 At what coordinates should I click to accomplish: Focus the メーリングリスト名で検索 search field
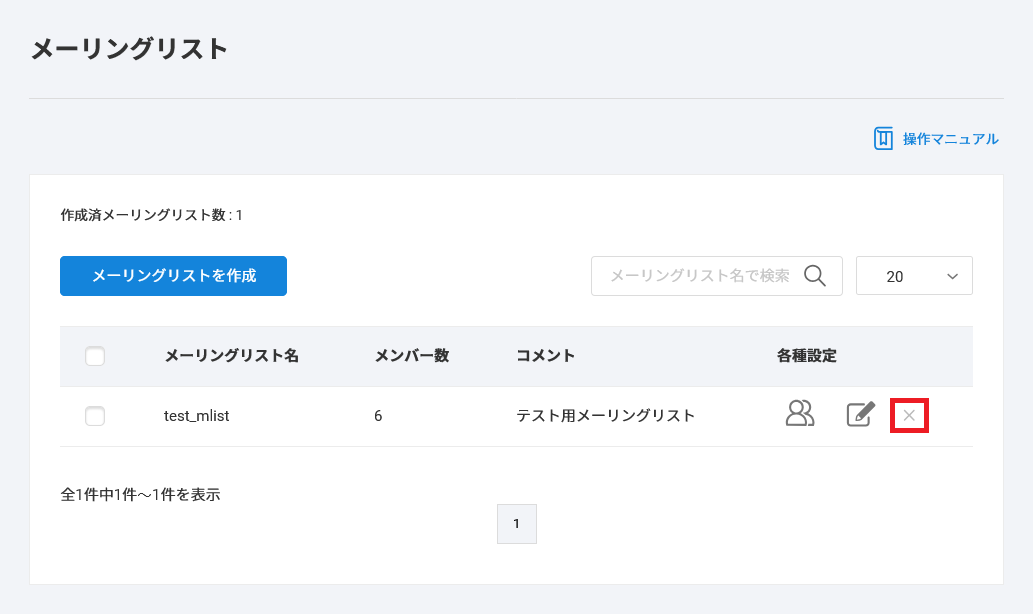(x=698, y=276)
